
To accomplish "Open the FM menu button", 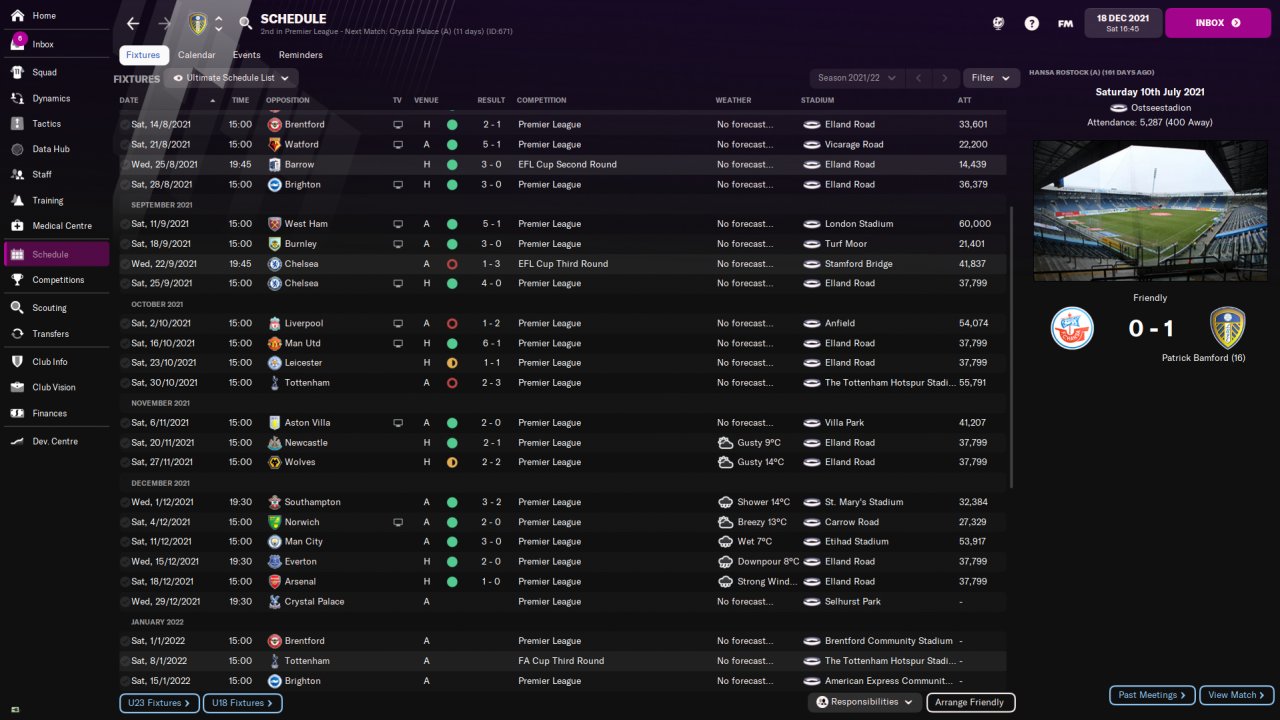I will pyautogui.click(x=1066, y=23).
